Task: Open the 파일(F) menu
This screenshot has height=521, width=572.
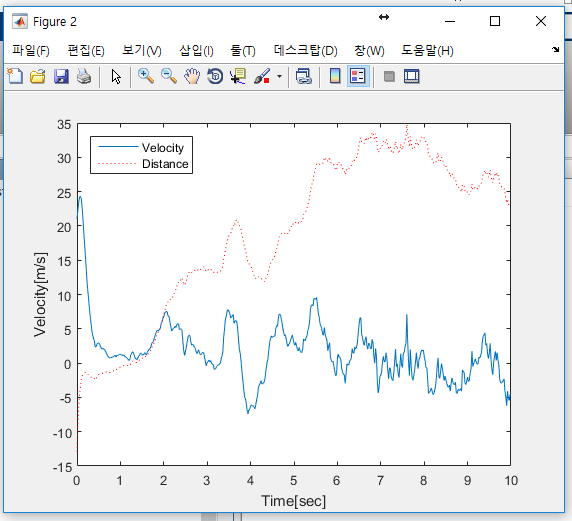Action: tap(31, 50)
